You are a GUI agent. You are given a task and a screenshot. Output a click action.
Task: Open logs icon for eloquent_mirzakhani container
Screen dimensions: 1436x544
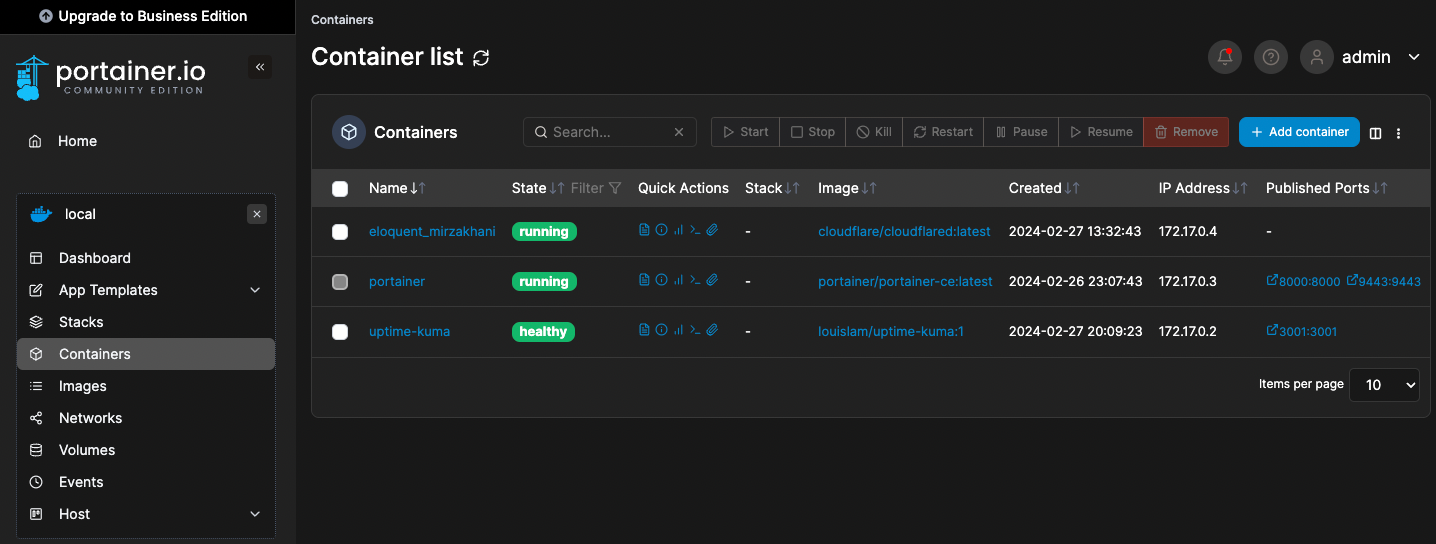[644, 230]
